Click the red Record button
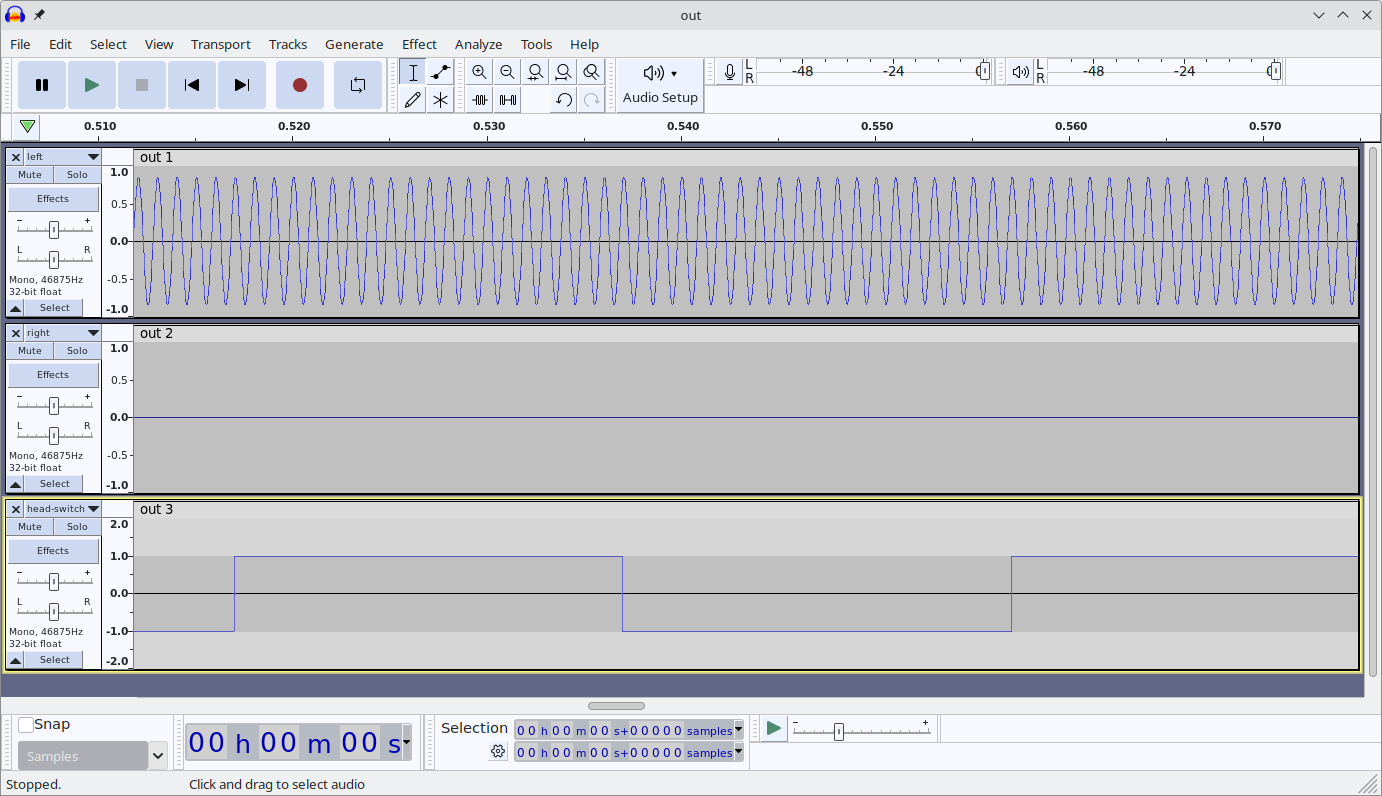The image size is (1382, 796). coord(300,85)
